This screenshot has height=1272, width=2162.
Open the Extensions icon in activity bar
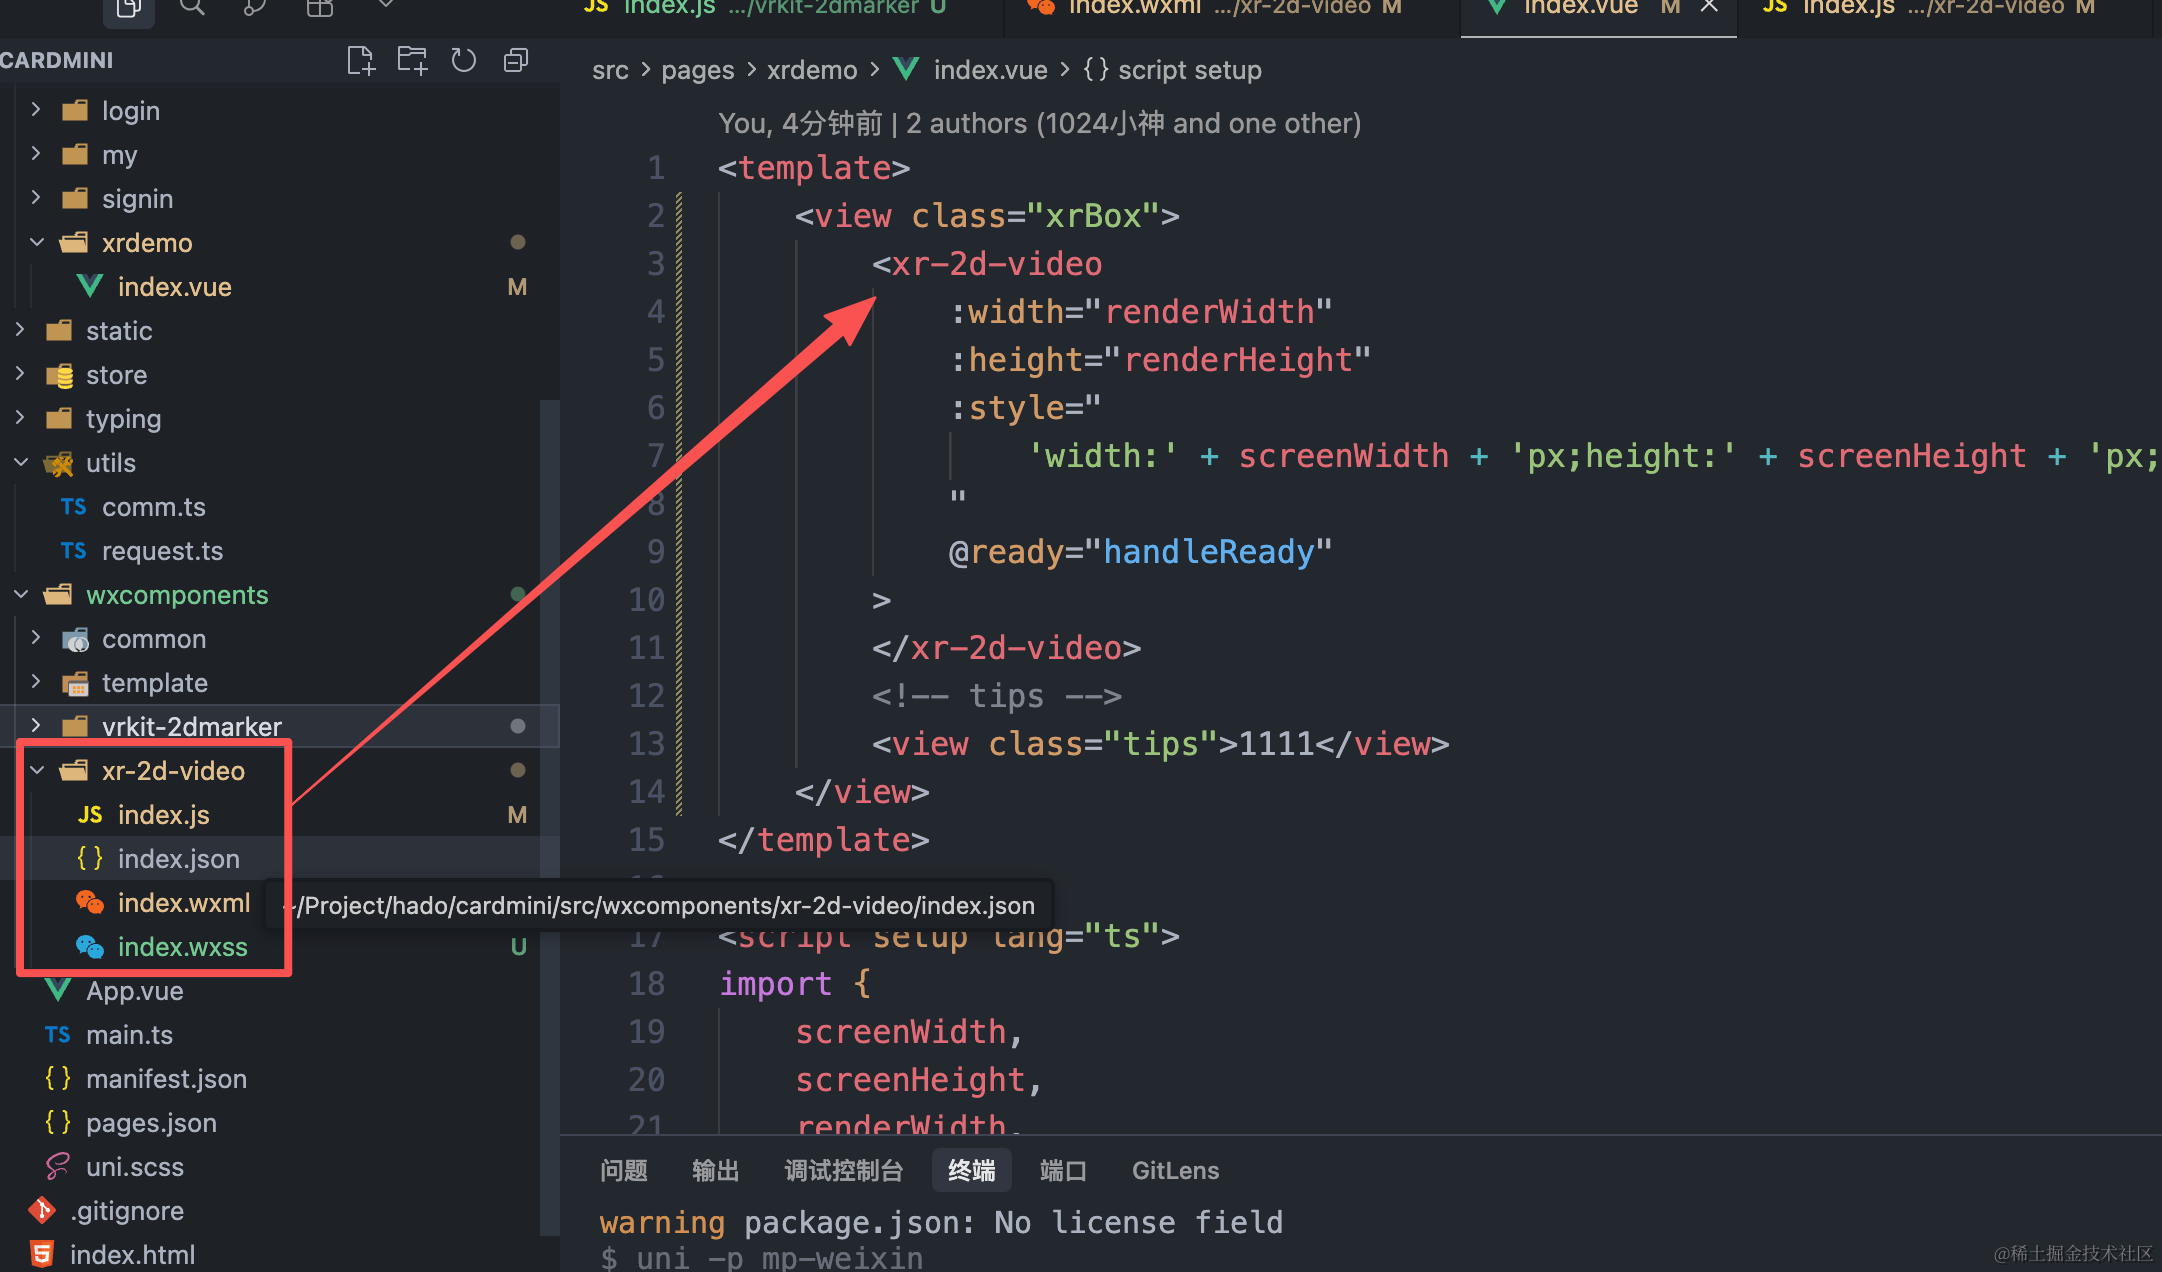(320, 8)
